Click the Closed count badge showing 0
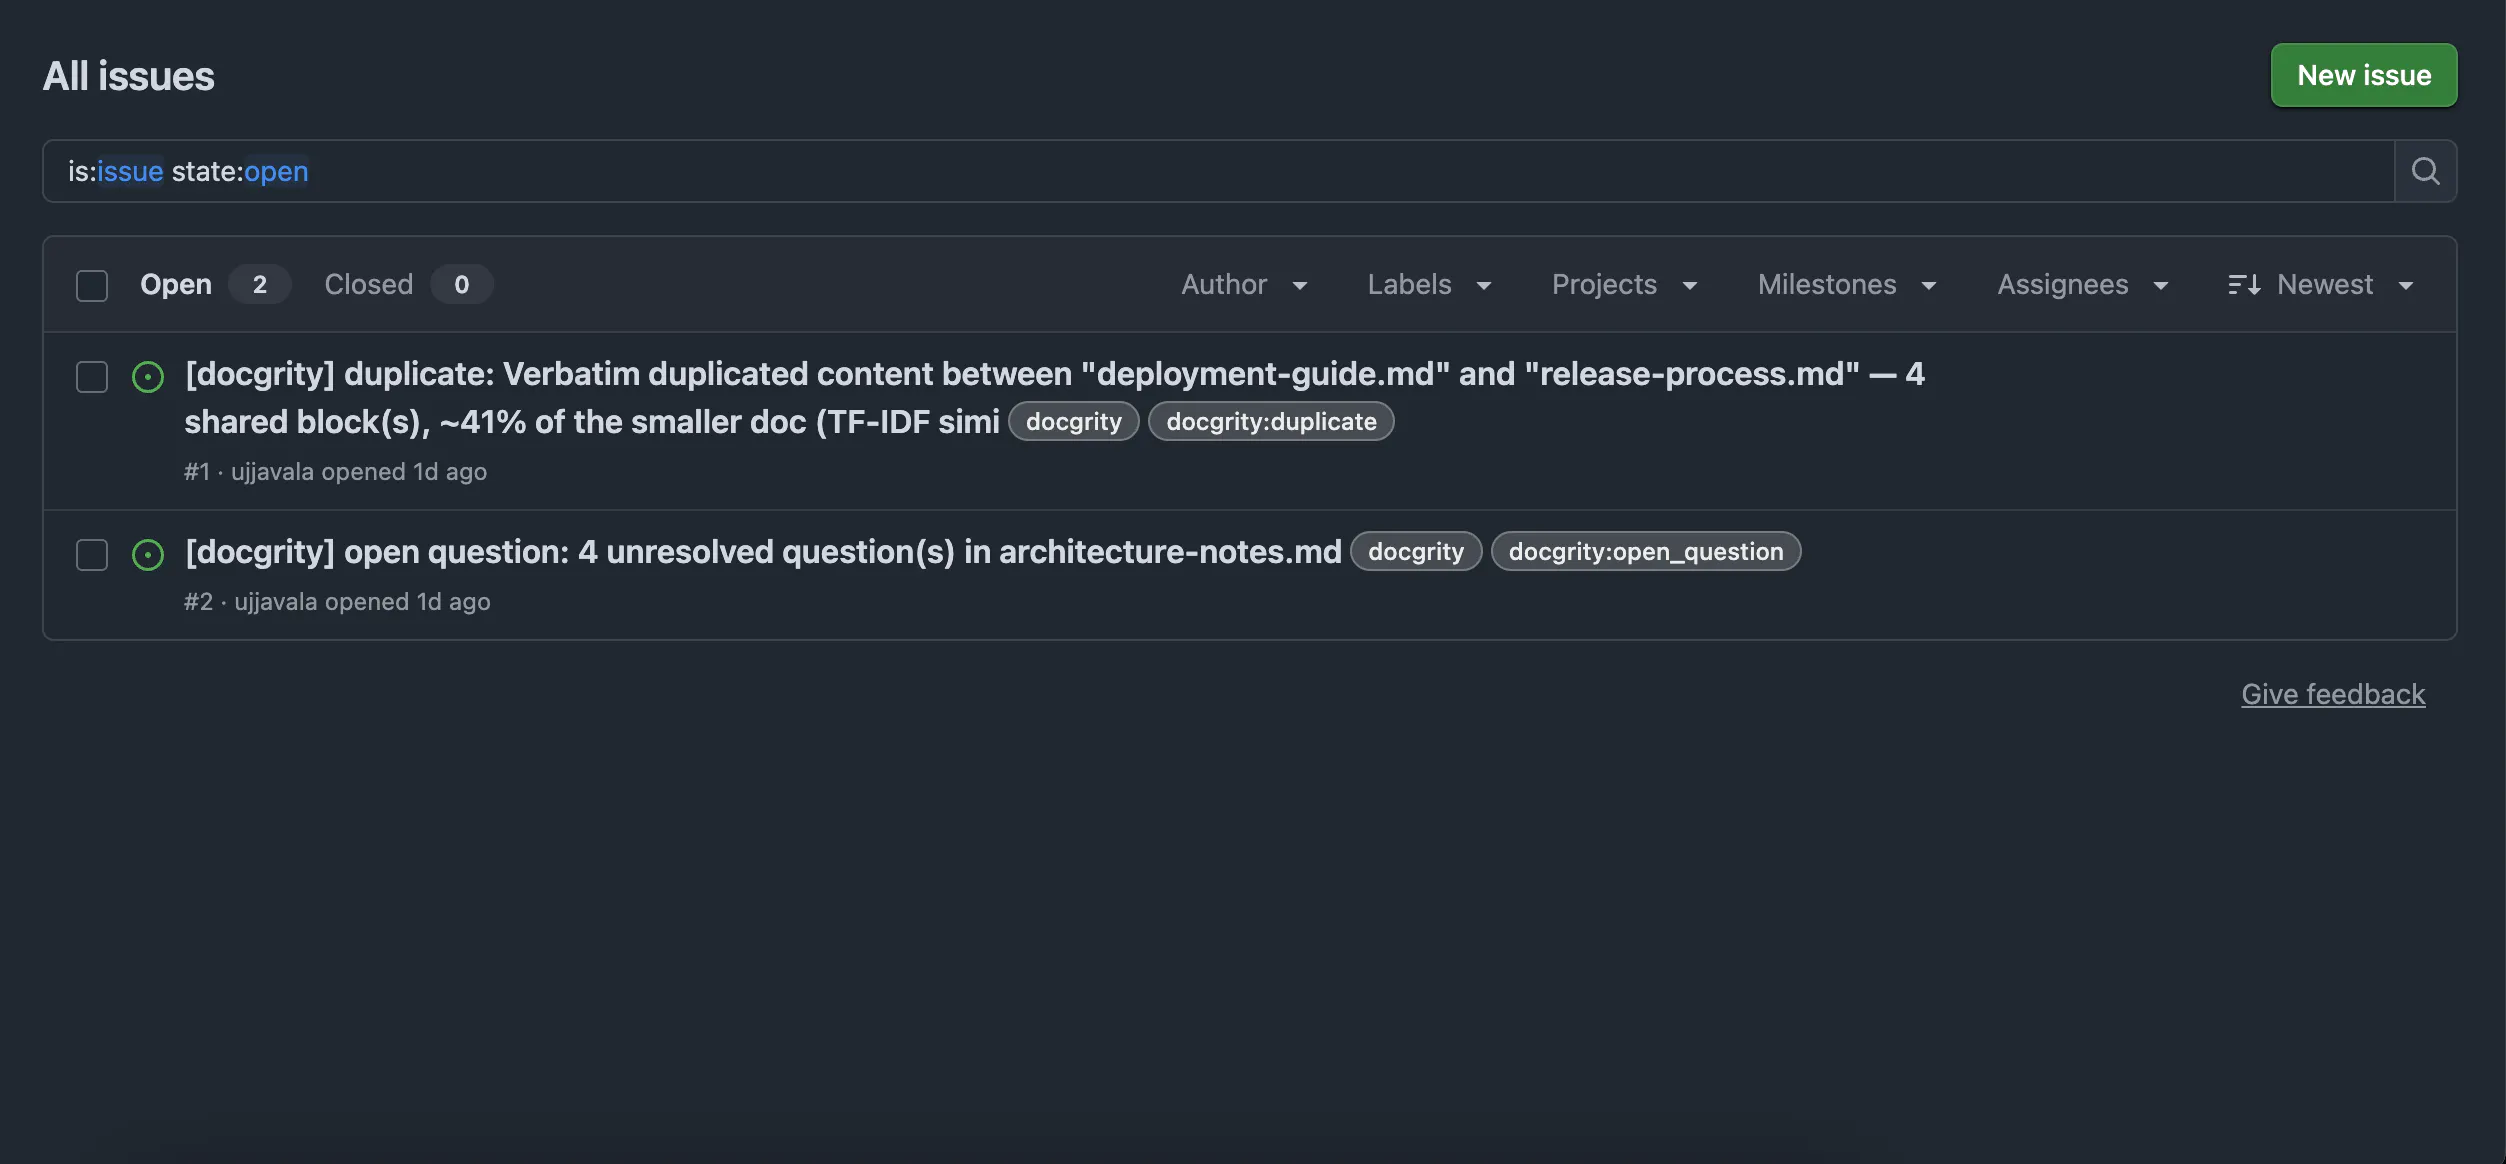 pos(462,285)
